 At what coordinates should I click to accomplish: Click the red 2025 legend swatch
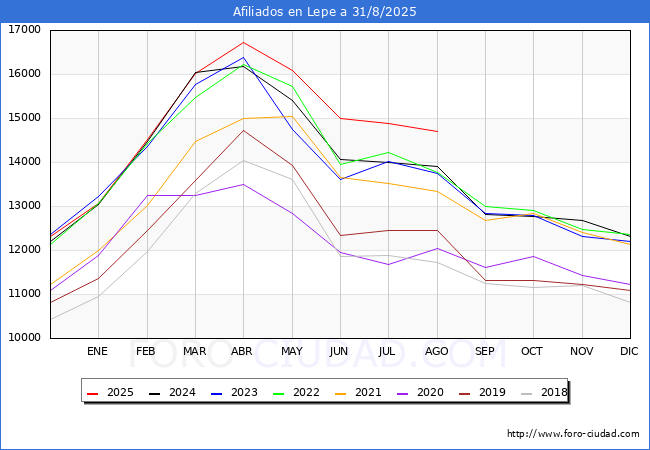click(x=92, y=393)
